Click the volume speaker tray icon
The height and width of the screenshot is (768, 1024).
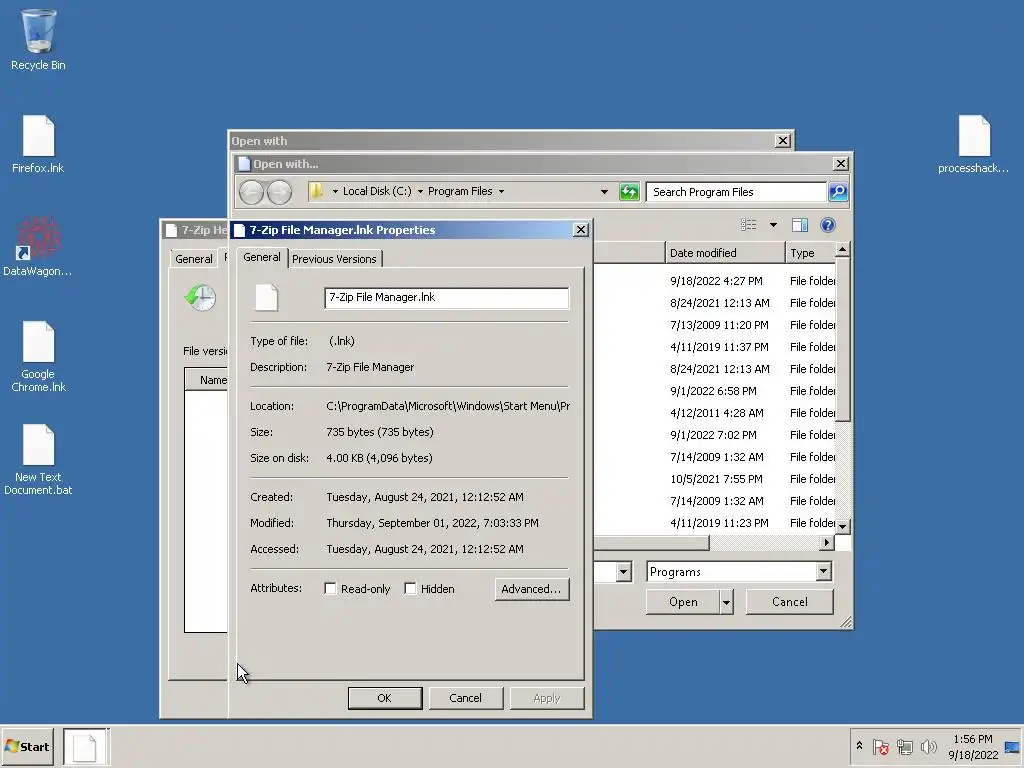(928, 746)
